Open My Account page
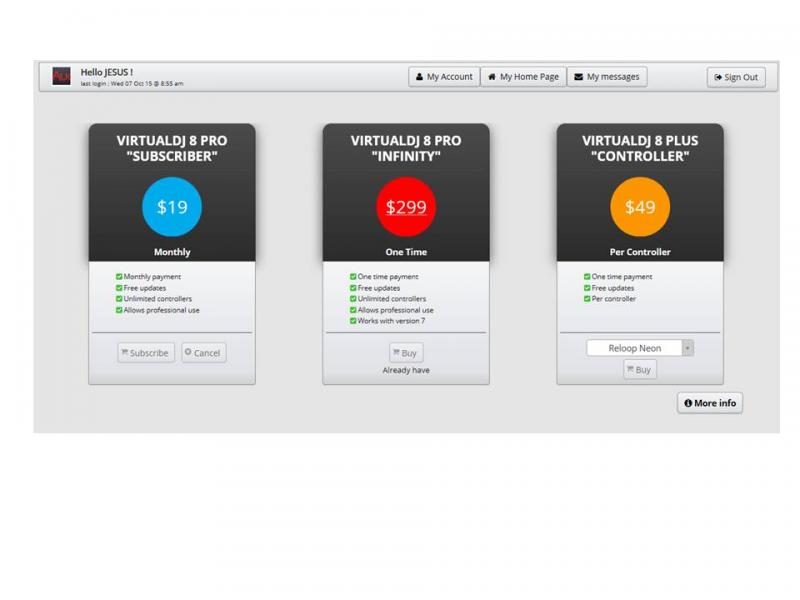 [444, 77]
